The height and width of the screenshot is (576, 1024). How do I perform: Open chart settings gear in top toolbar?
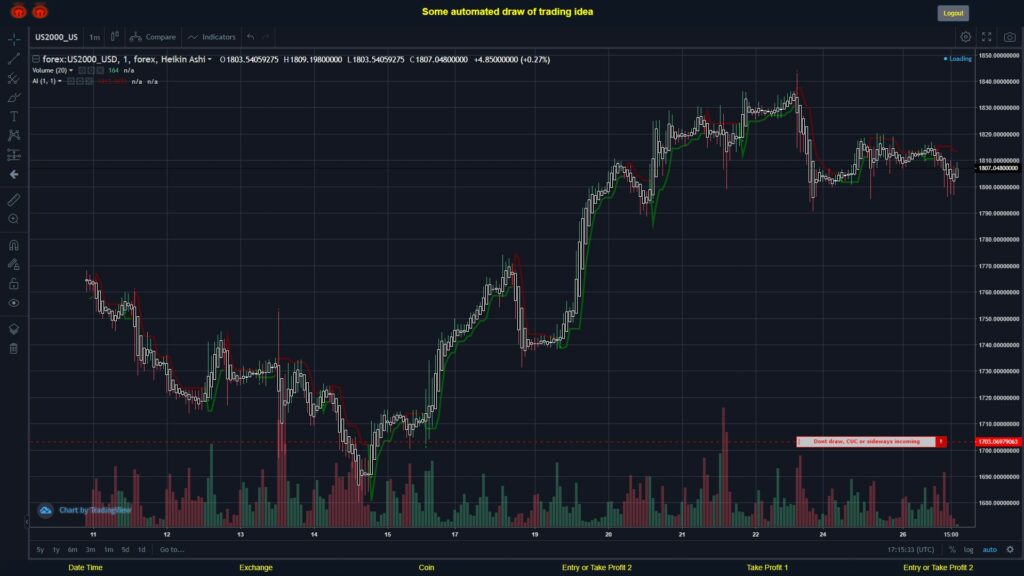click(x=965, y=37)
